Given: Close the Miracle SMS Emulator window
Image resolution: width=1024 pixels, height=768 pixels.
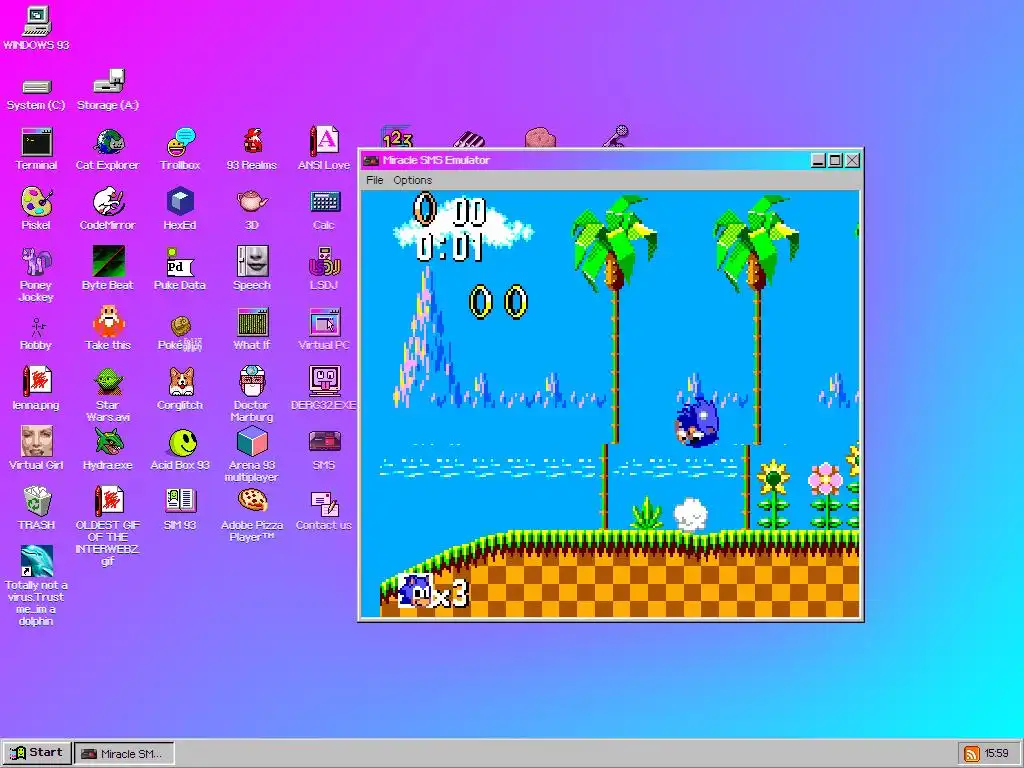Looking at the screenshot, I should click(852, 160).
